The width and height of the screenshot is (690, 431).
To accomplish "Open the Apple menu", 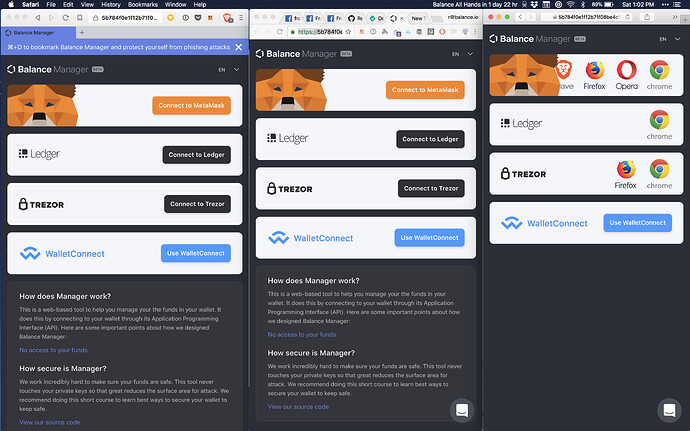I will (12, 4).
